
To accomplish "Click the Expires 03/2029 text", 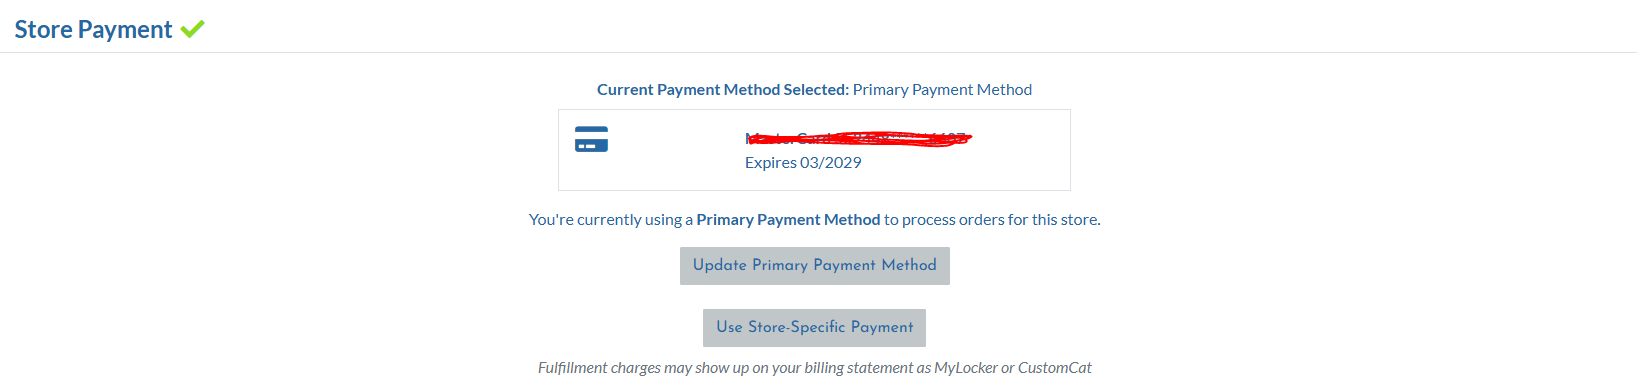I will point(803,163).
